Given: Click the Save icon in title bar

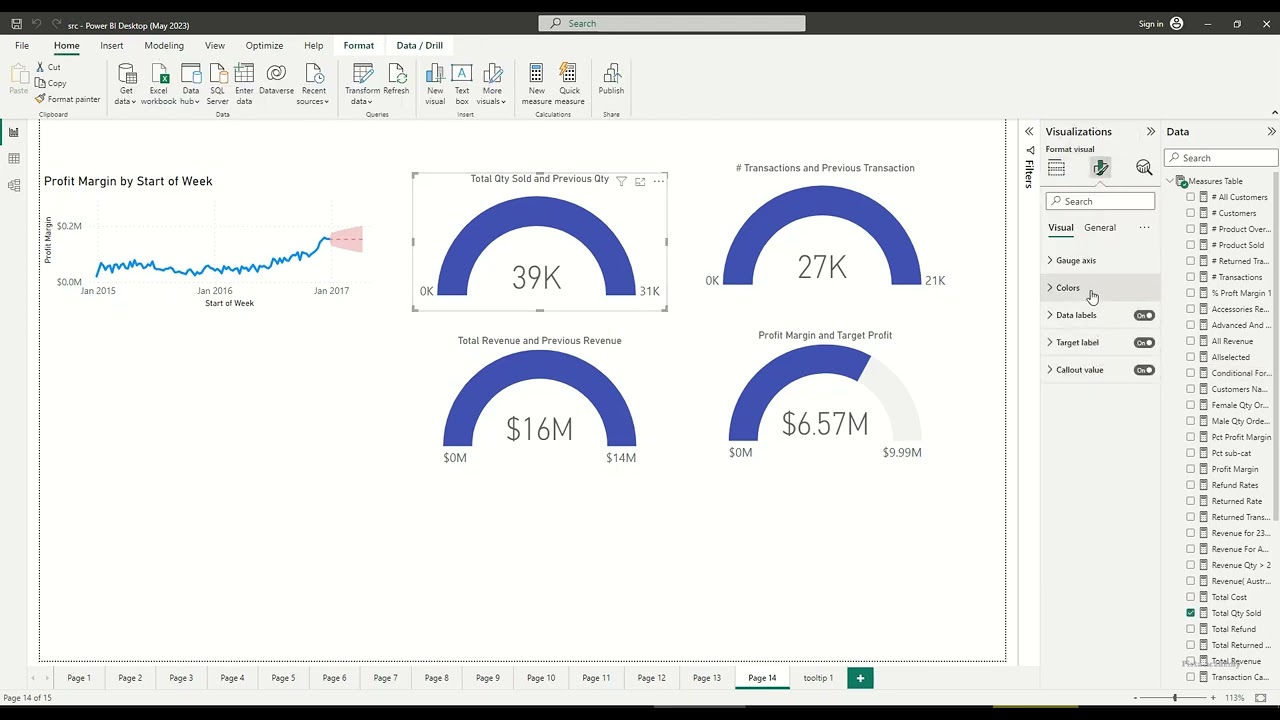Looking at the screenshot, I should pos(17,24).
